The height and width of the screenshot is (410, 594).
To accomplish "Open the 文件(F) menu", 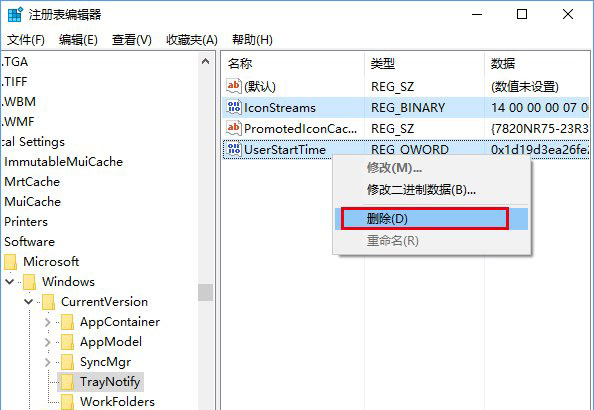I will pos(26,39).
